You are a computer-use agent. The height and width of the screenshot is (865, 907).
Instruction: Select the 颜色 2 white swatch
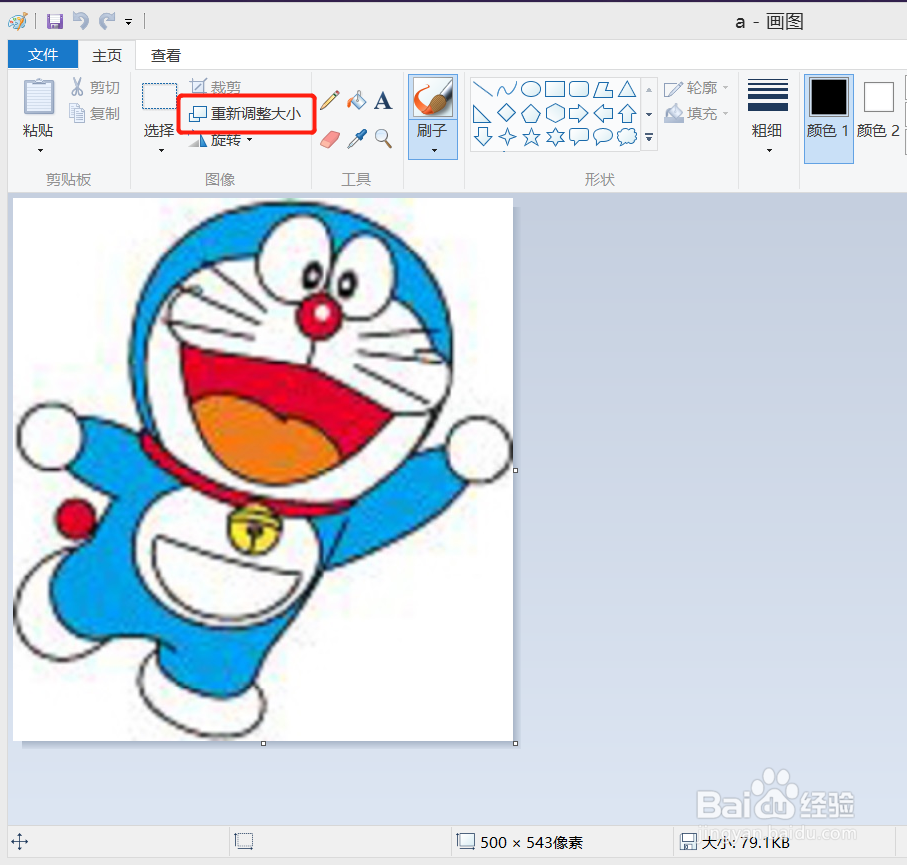(879, 97)
